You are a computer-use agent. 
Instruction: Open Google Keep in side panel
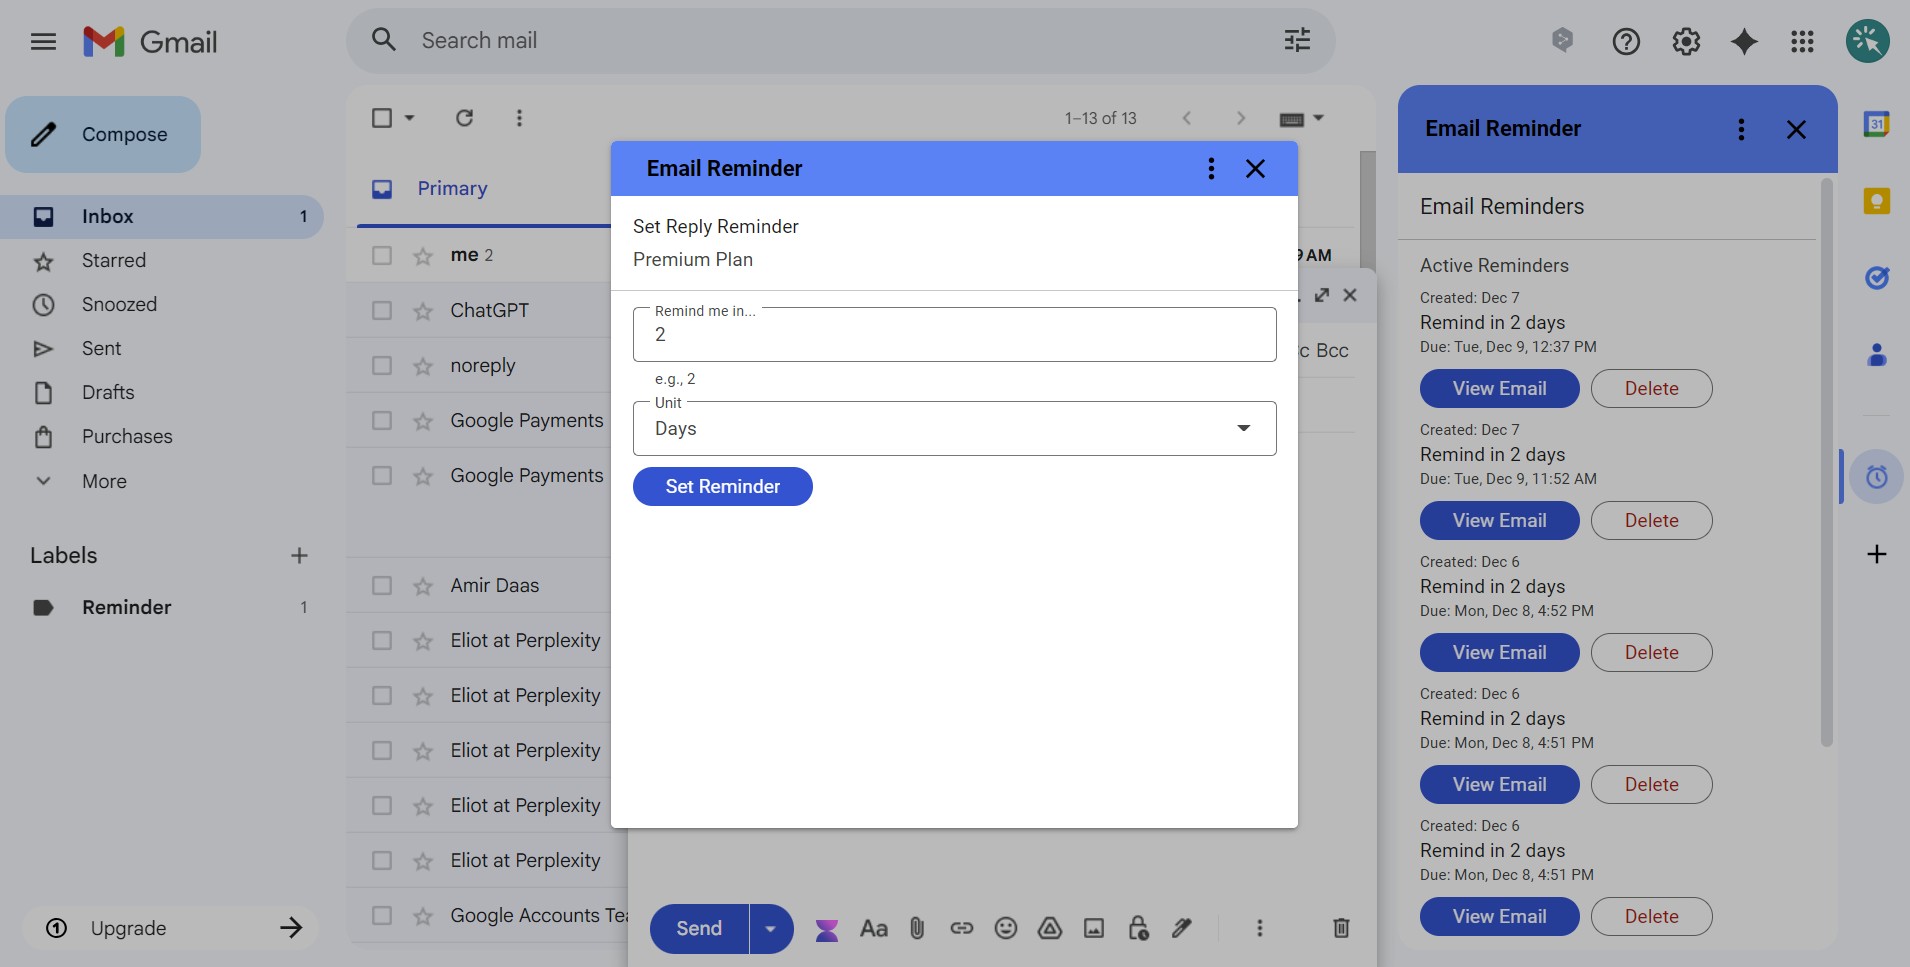coord(1876,201)
